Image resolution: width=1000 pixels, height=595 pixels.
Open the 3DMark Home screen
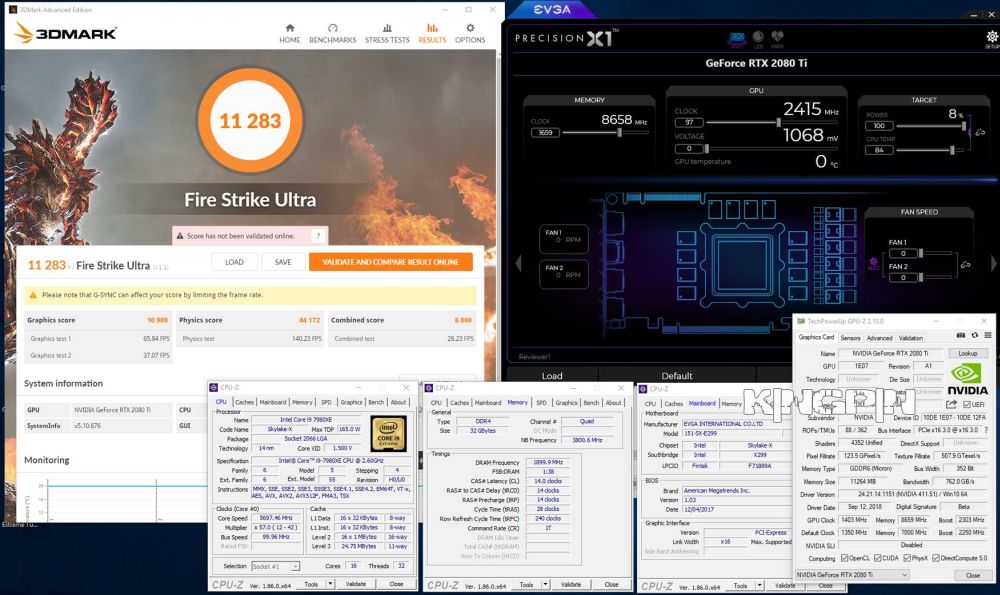click(289, 33)
